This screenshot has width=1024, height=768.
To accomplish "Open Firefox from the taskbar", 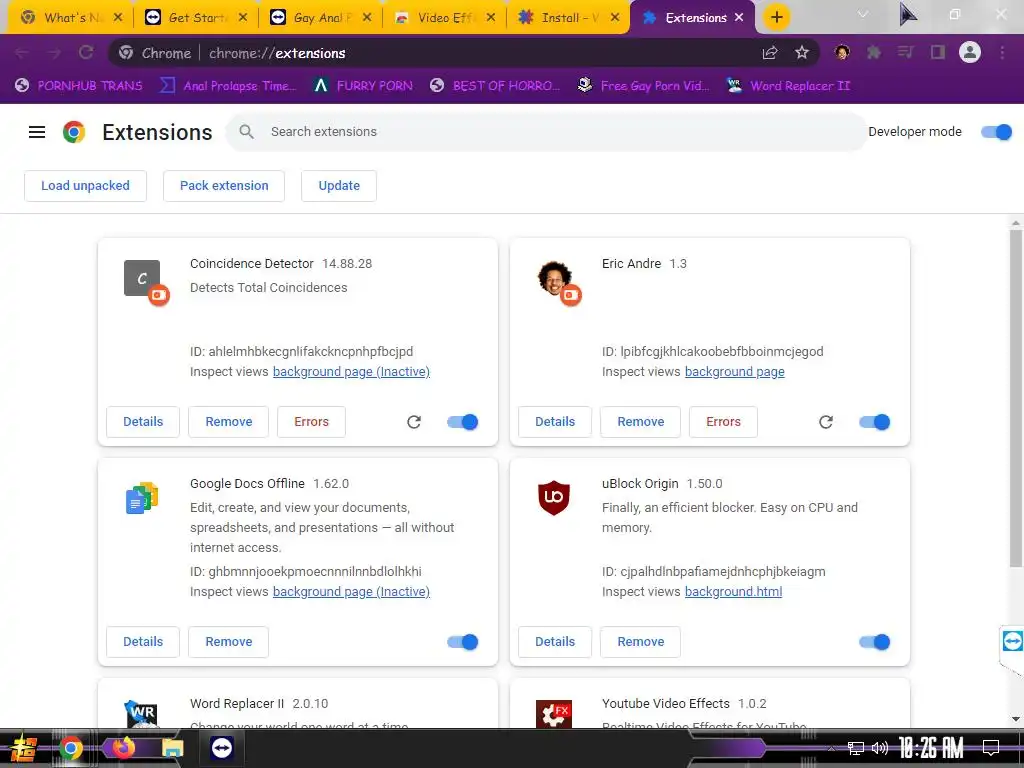I will 123,748.
